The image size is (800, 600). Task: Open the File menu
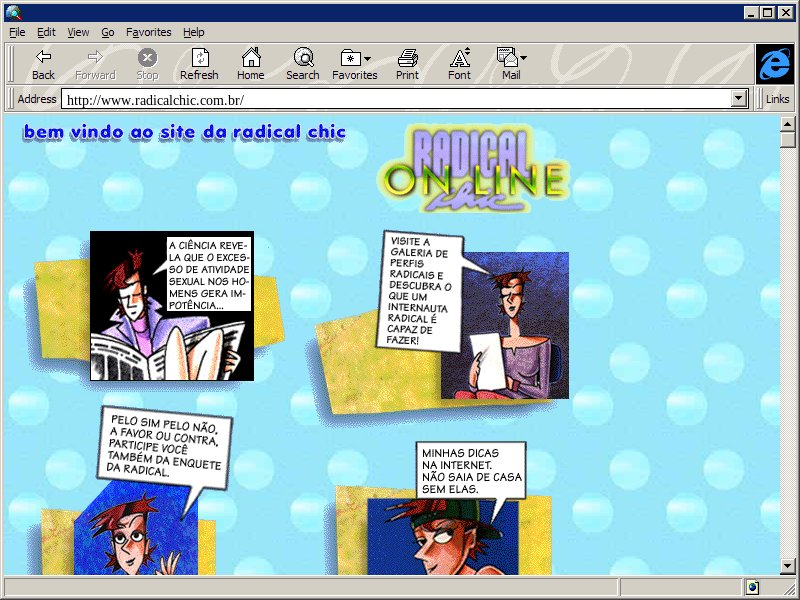coord(17,32)
